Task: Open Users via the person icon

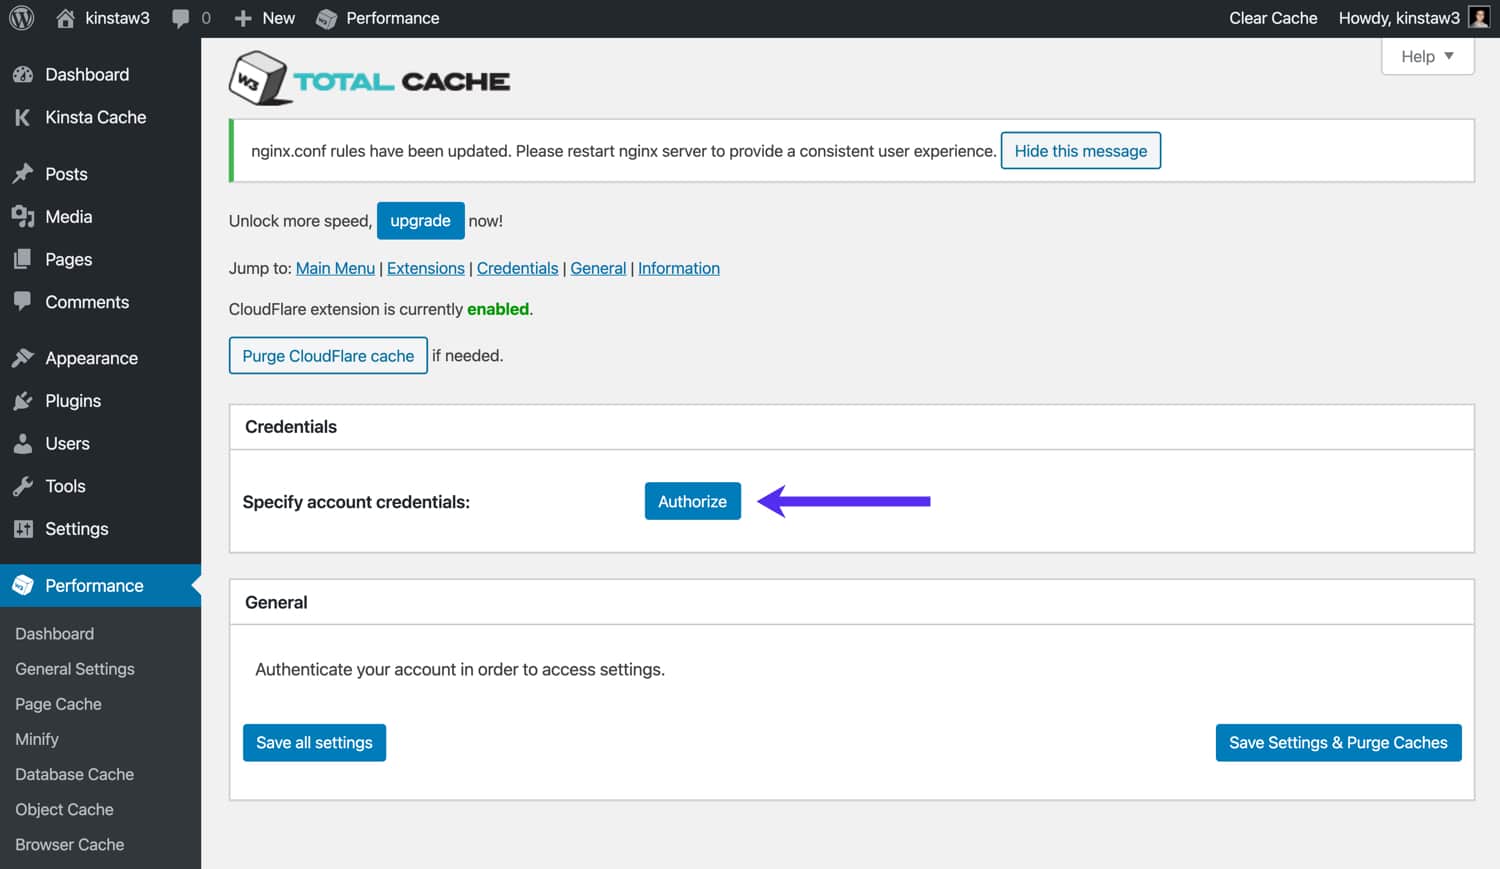Action: coord(22,443)
